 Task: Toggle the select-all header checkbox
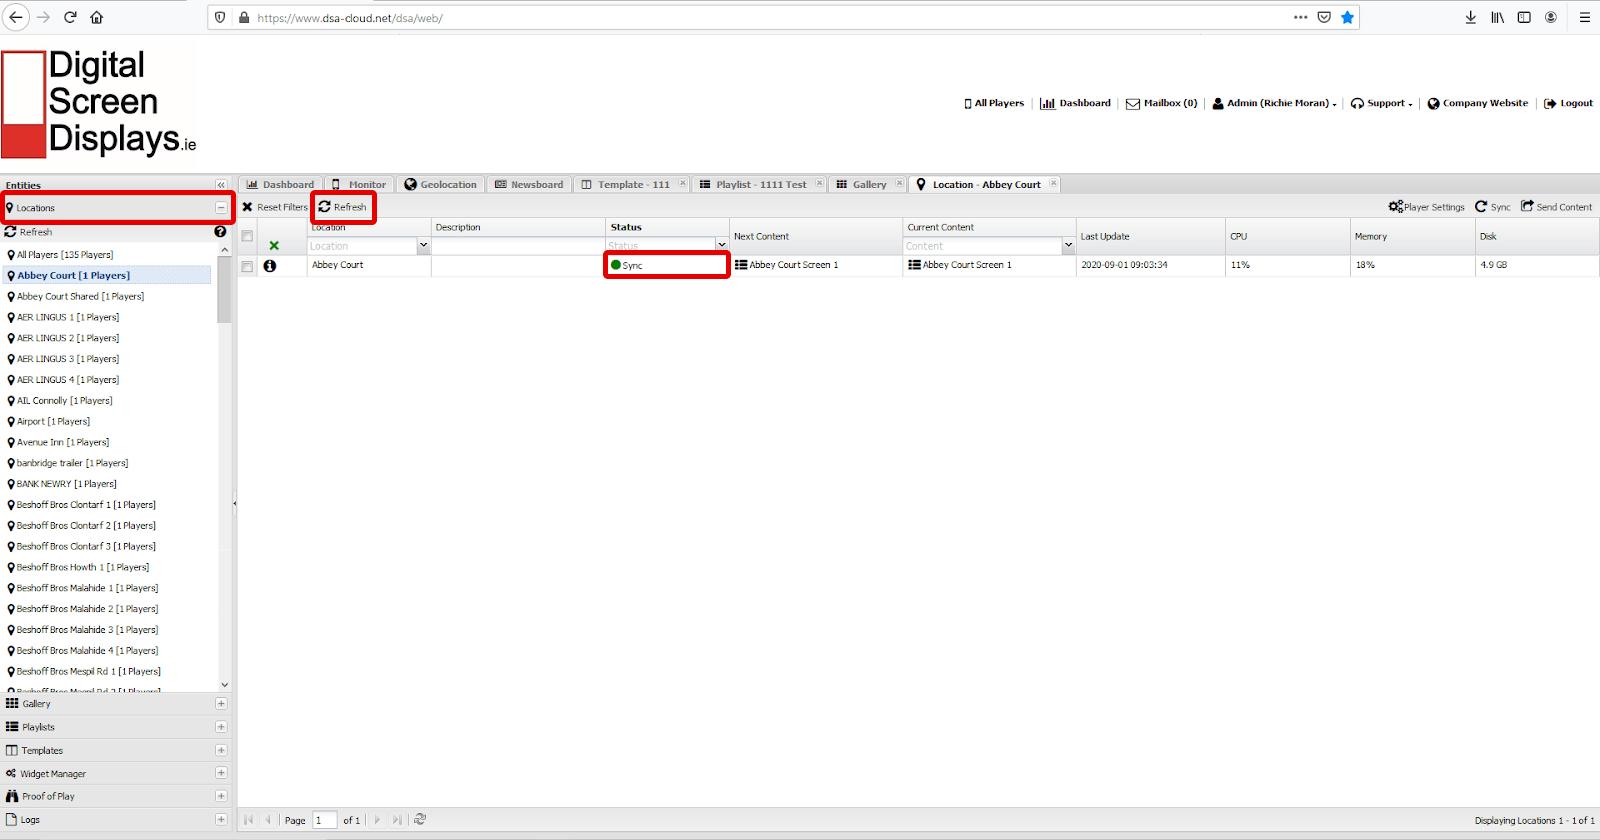click(x=247, y=236)
